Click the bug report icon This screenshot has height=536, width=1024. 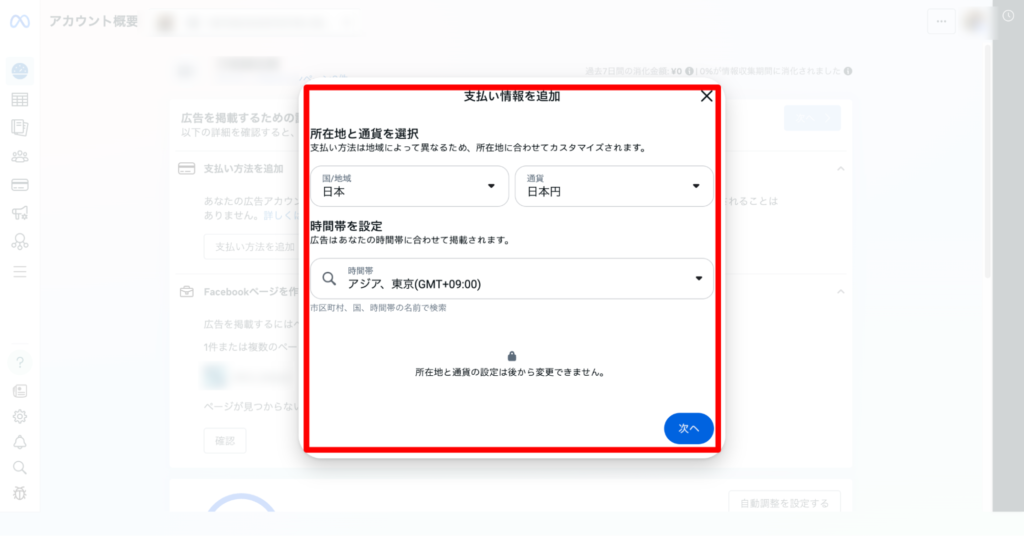click(20, 493)
